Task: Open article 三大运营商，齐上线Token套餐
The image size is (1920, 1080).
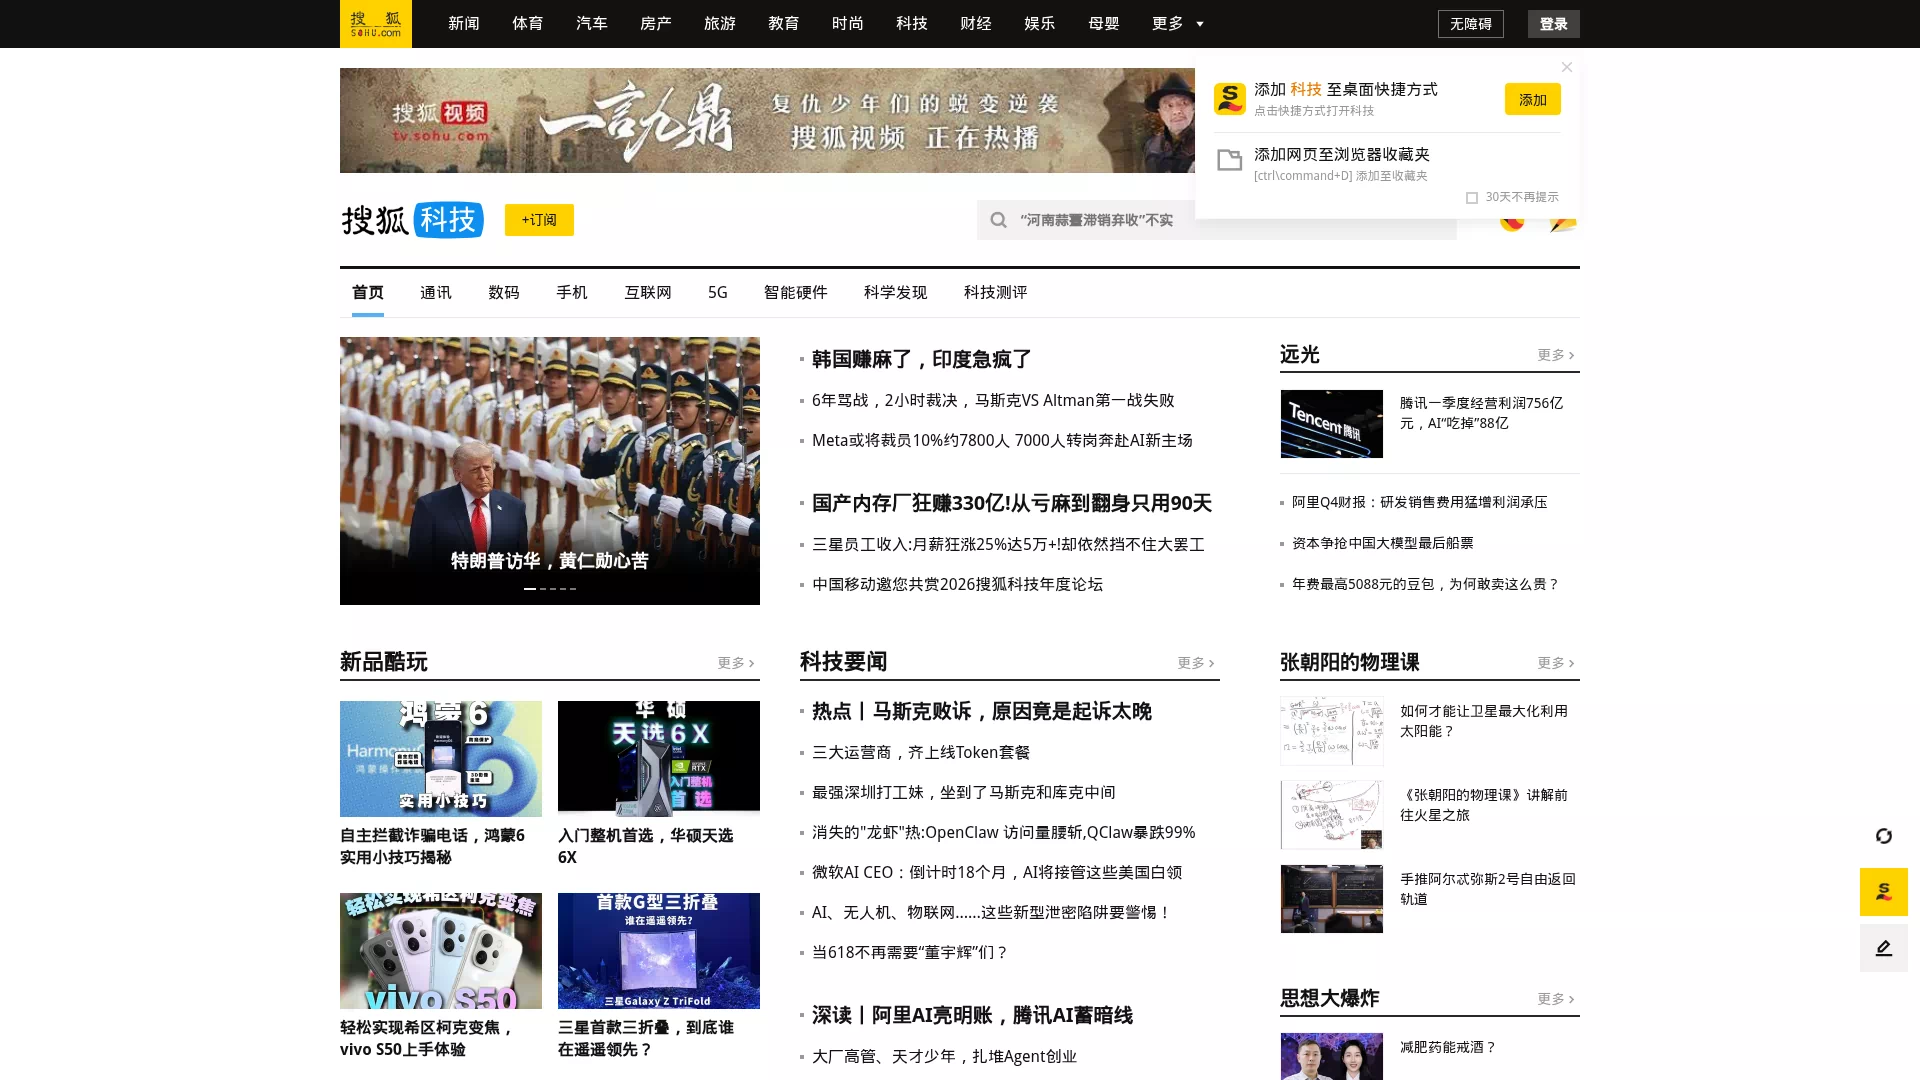Action: pos(921,752)
